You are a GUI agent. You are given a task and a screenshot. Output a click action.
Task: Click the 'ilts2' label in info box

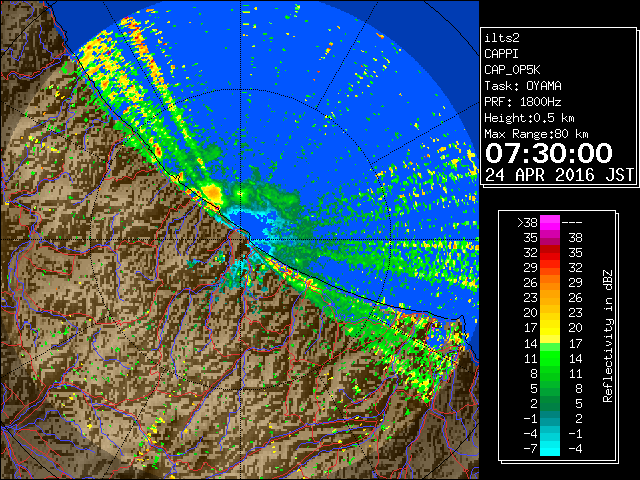click(502, 38)
